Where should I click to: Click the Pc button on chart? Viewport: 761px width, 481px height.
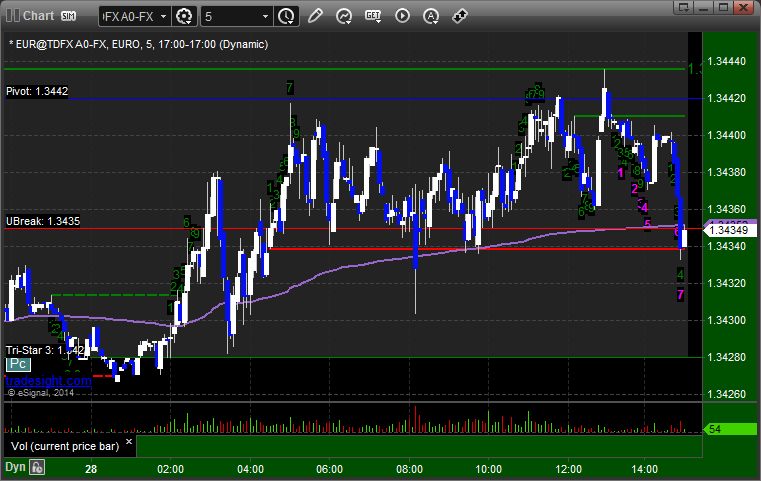[18, 364]
